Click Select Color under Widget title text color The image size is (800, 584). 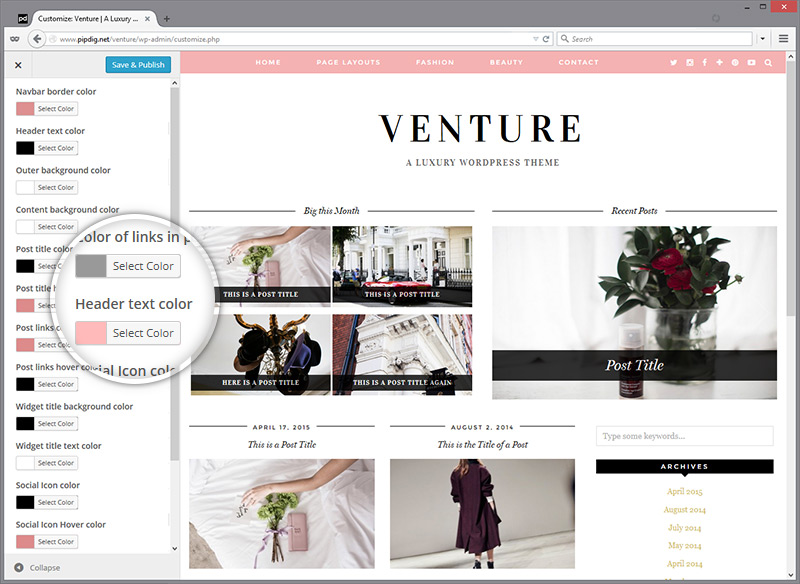[x=56, y=463]
